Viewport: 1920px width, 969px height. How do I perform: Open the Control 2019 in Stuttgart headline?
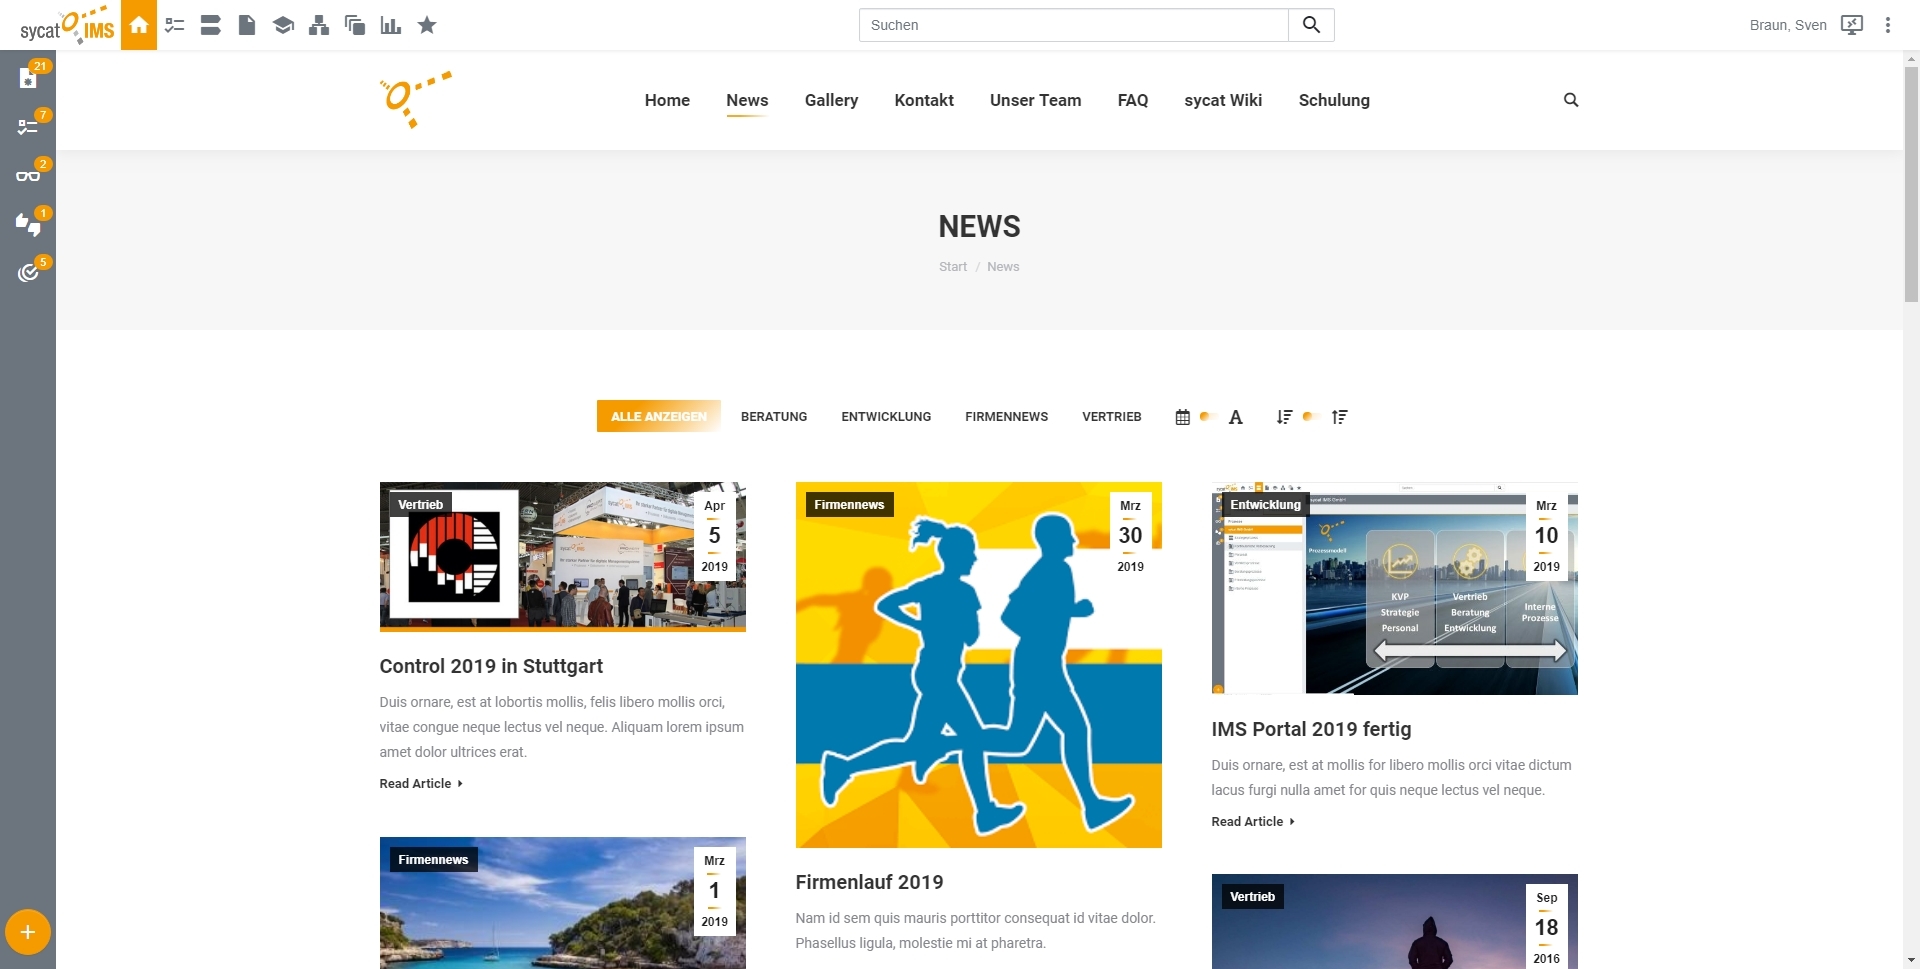click(x=491, y=666)
